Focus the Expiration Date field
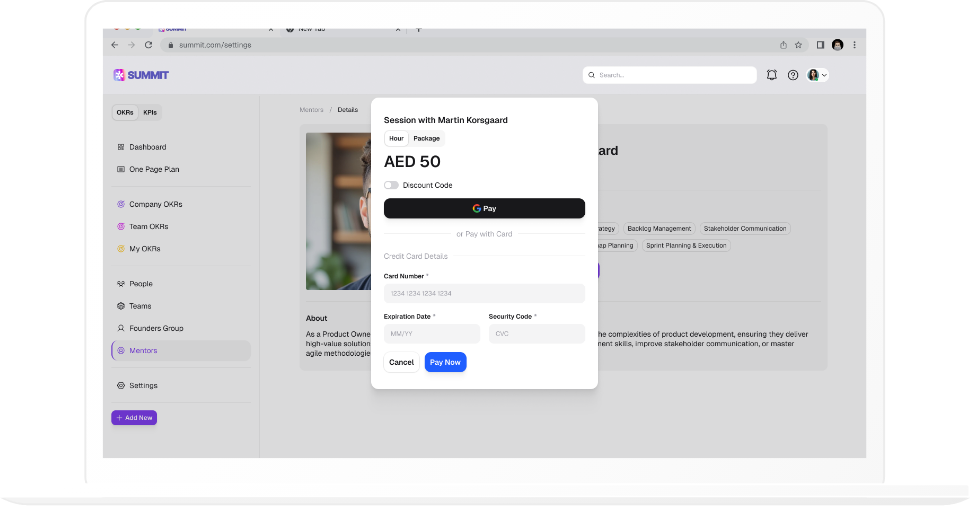The image size is (971, 506). [x=432, y=334]
